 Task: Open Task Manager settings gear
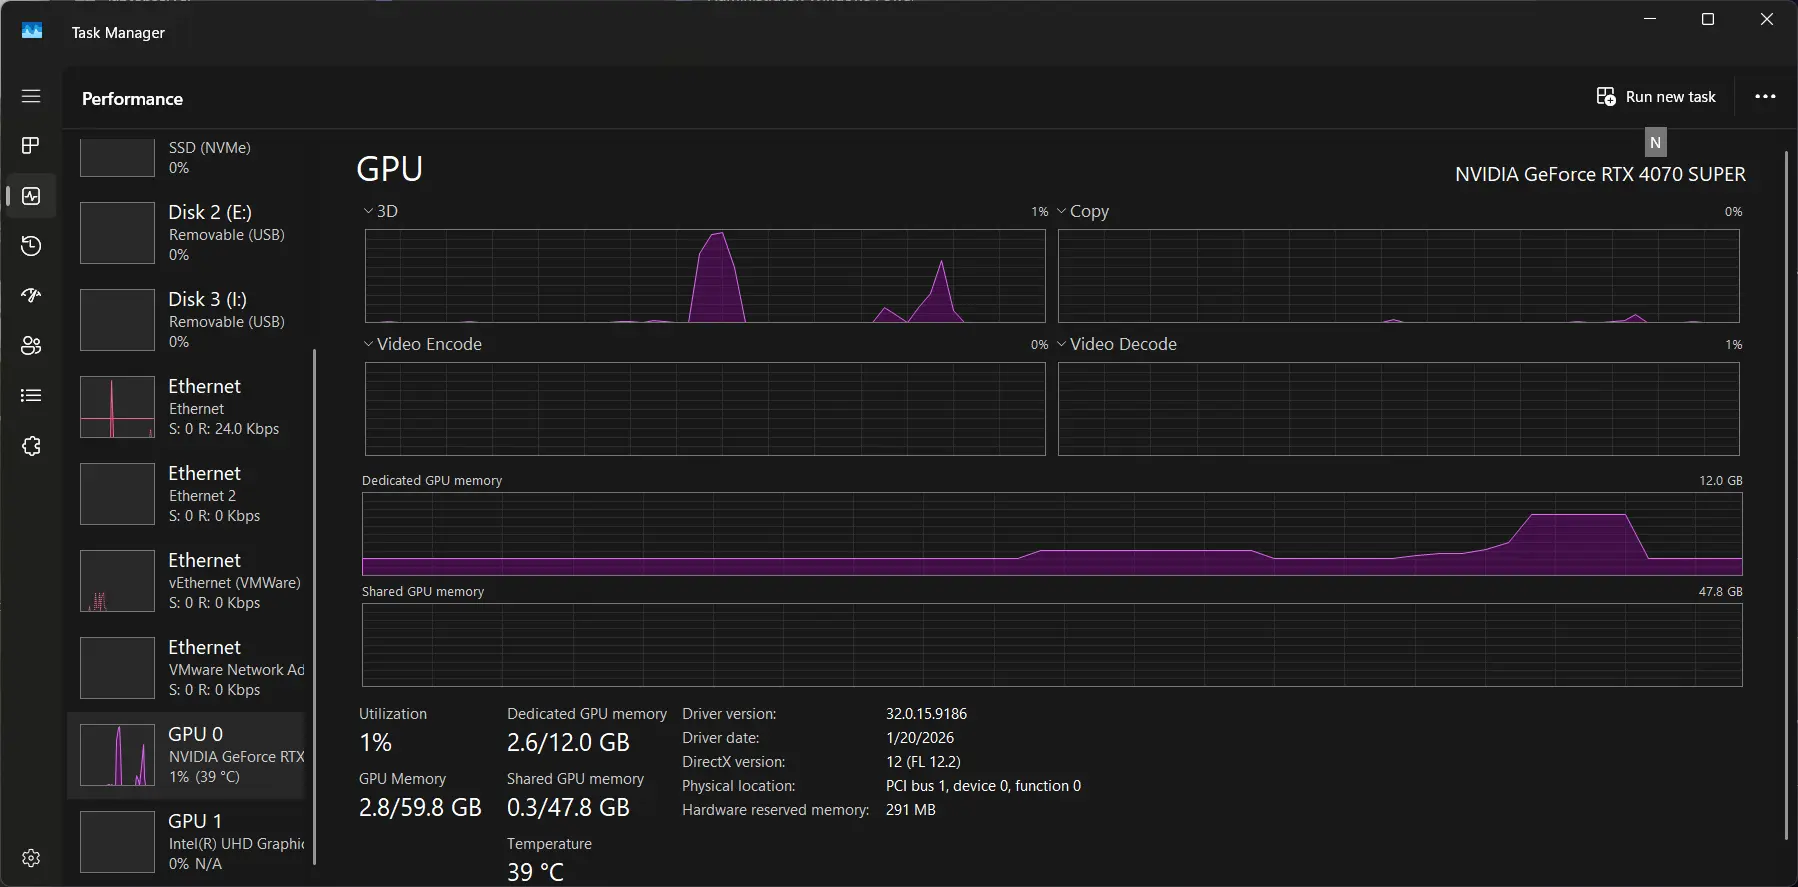[x=31, y=858]
